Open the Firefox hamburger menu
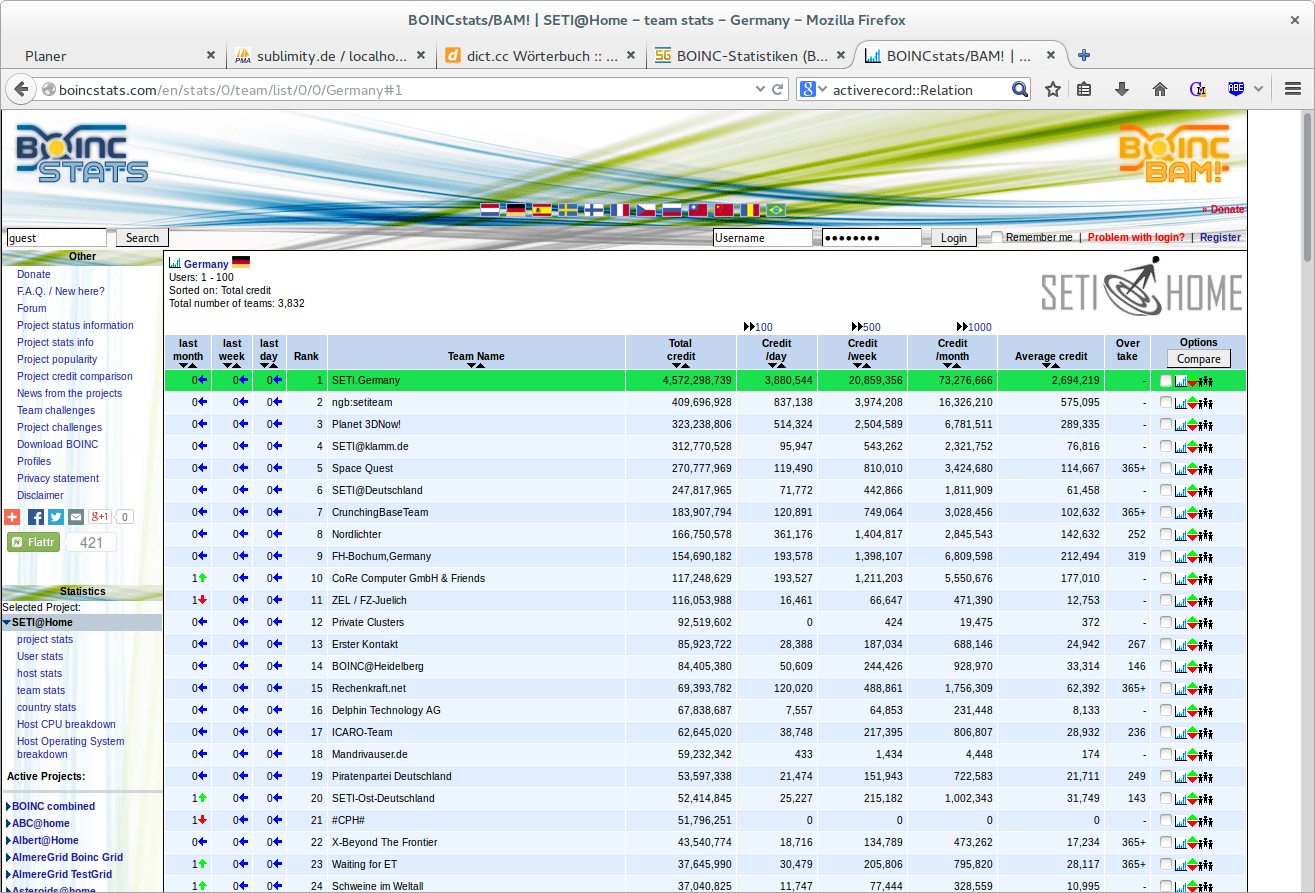The height and width of the screenshot is (893, 1315). [1292, 90]
